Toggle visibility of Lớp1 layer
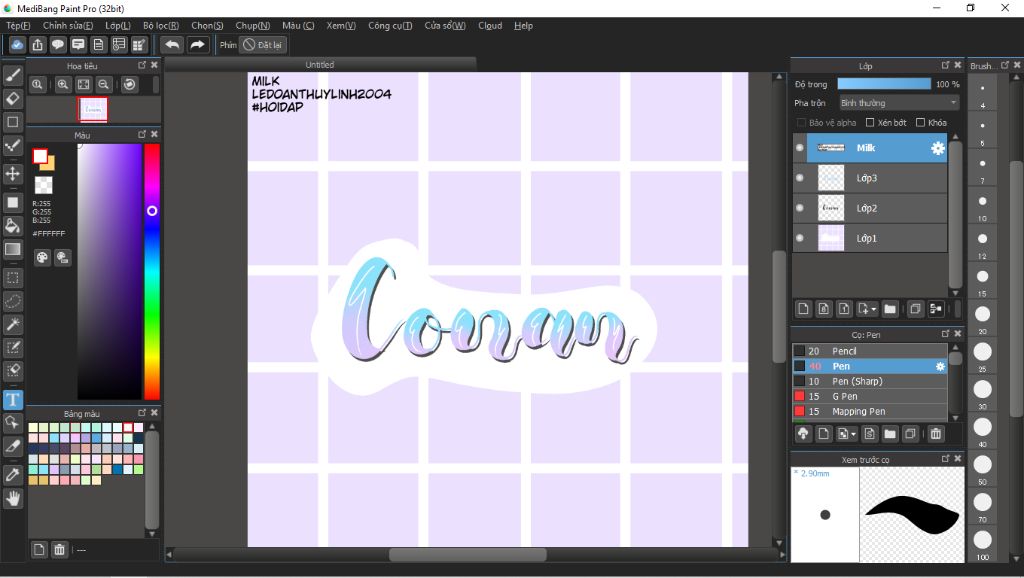1024x578 pixels. pos(800,238)
